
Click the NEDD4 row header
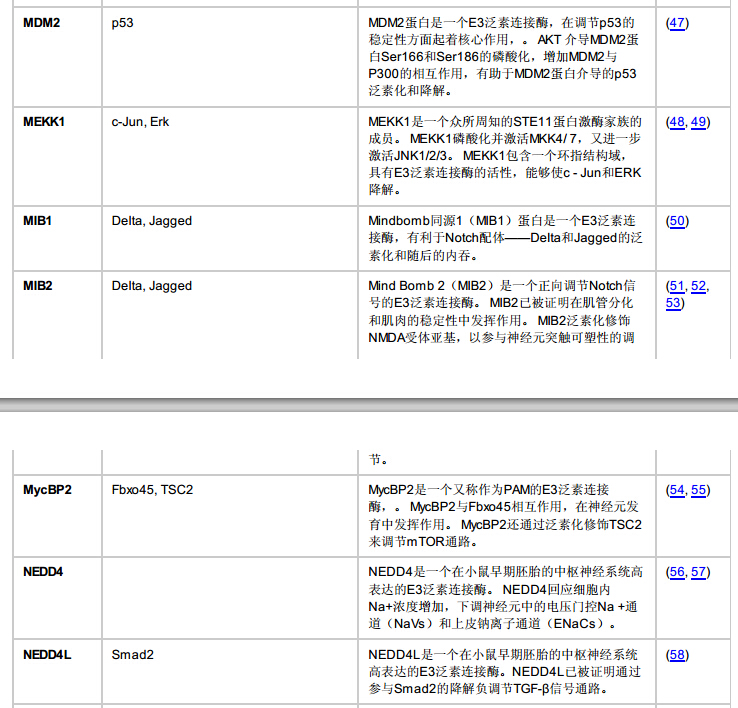click(43, 572)
